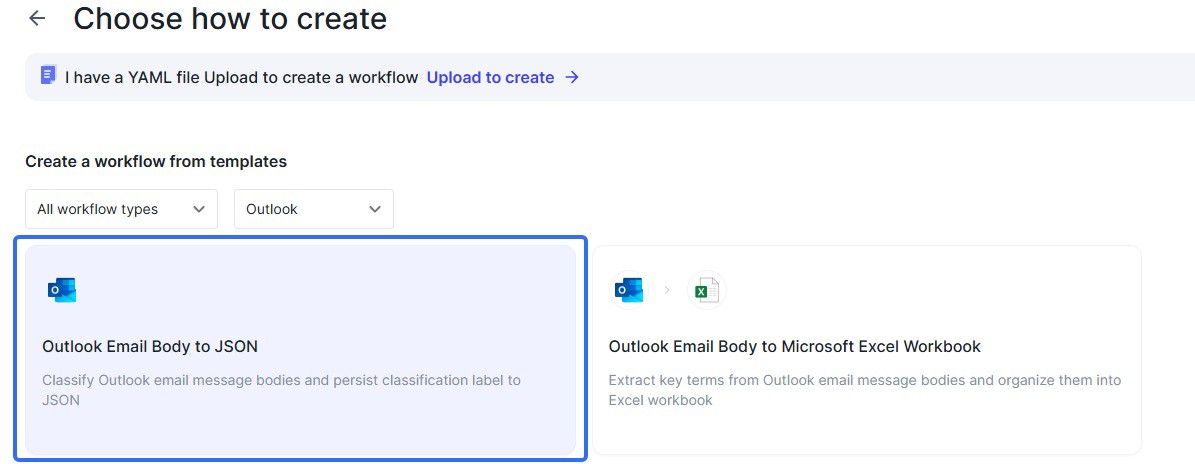Go back using the left arrow
Screen dimensions: 1195x464
click(x=37, y=19)
